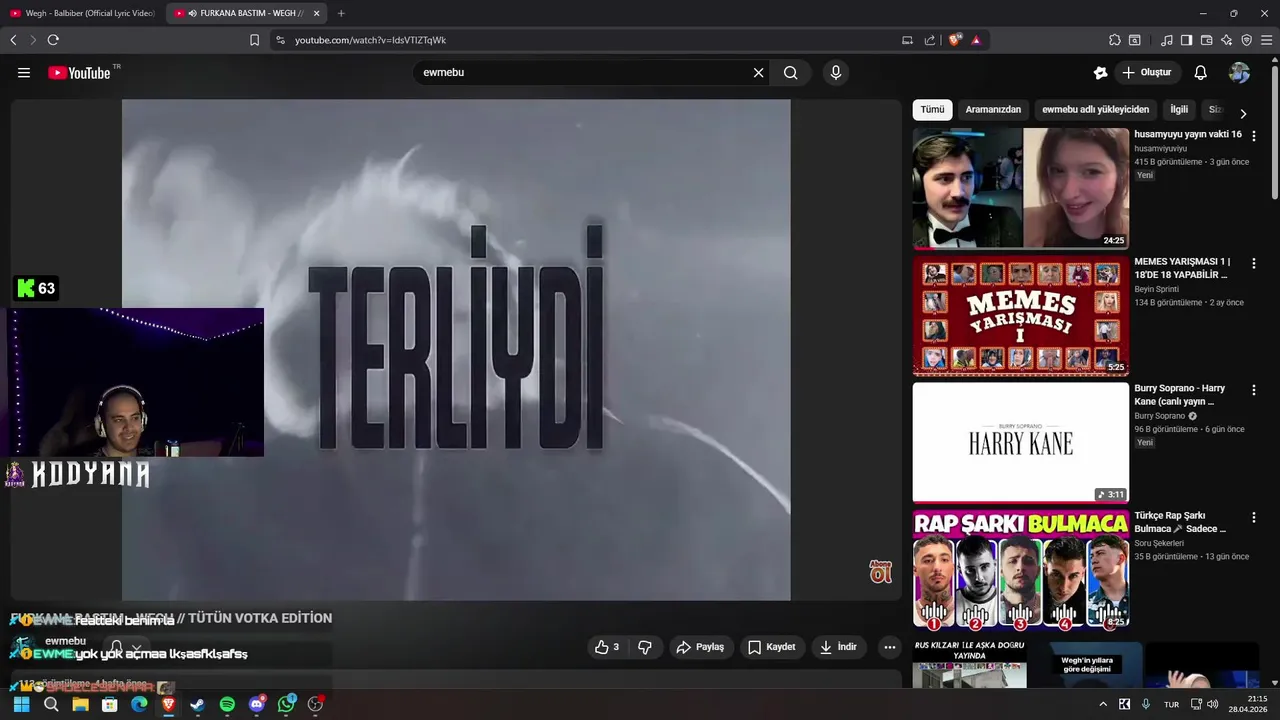
Task: Go forward with the browser arrow
Action: (x=33, y=40)
